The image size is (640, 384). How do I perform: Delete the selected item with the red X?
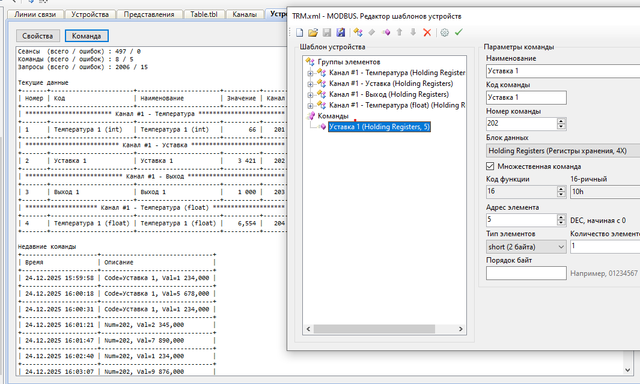[427, 32]
